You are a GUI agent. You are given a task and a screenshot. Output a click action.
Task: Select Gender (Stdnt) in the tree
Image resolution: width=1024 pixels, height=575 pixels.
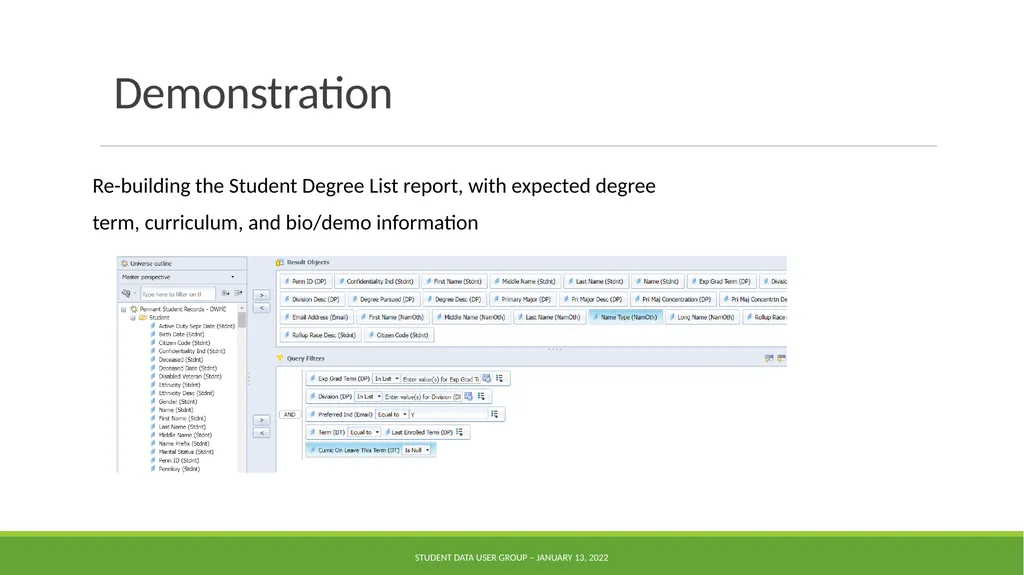(178, 402)
